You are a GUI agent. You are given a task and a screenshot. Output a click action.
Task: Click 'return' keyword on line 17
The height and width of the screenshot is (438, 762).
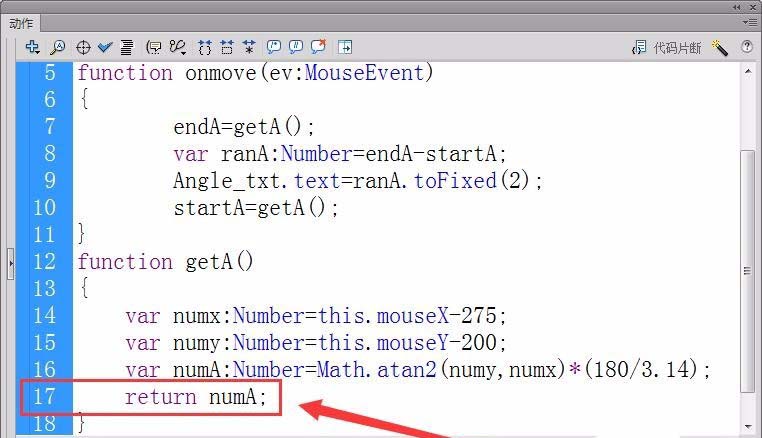pos(160,397)
